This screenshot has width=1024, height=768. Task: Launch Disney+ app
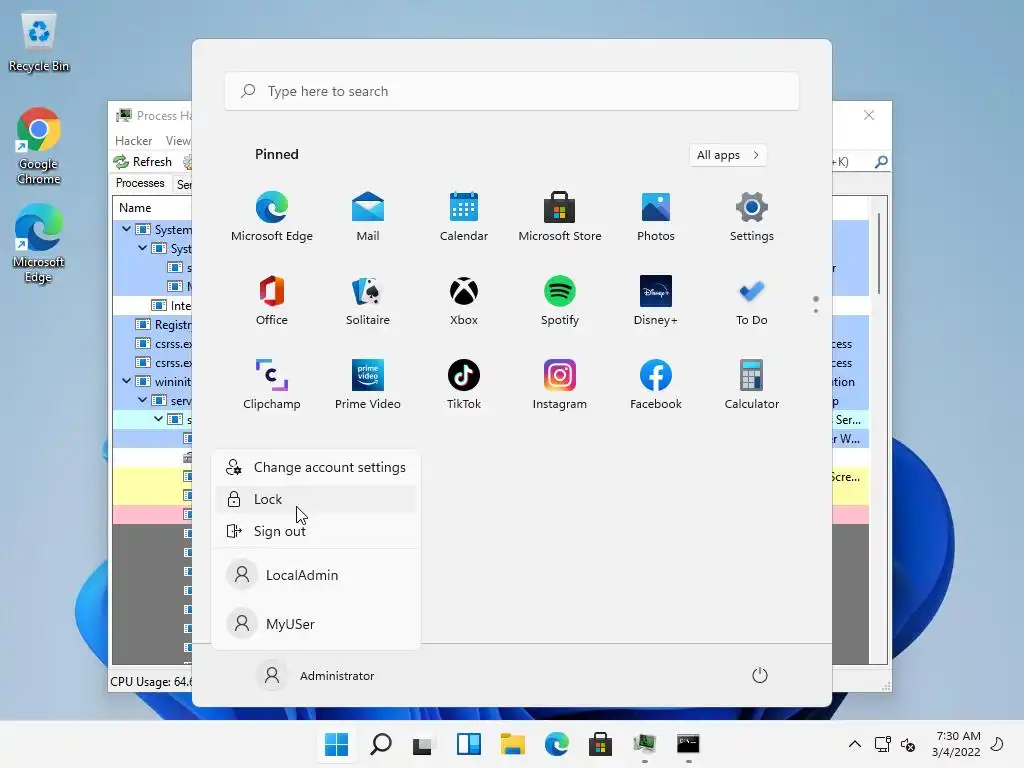click(656, 300)
